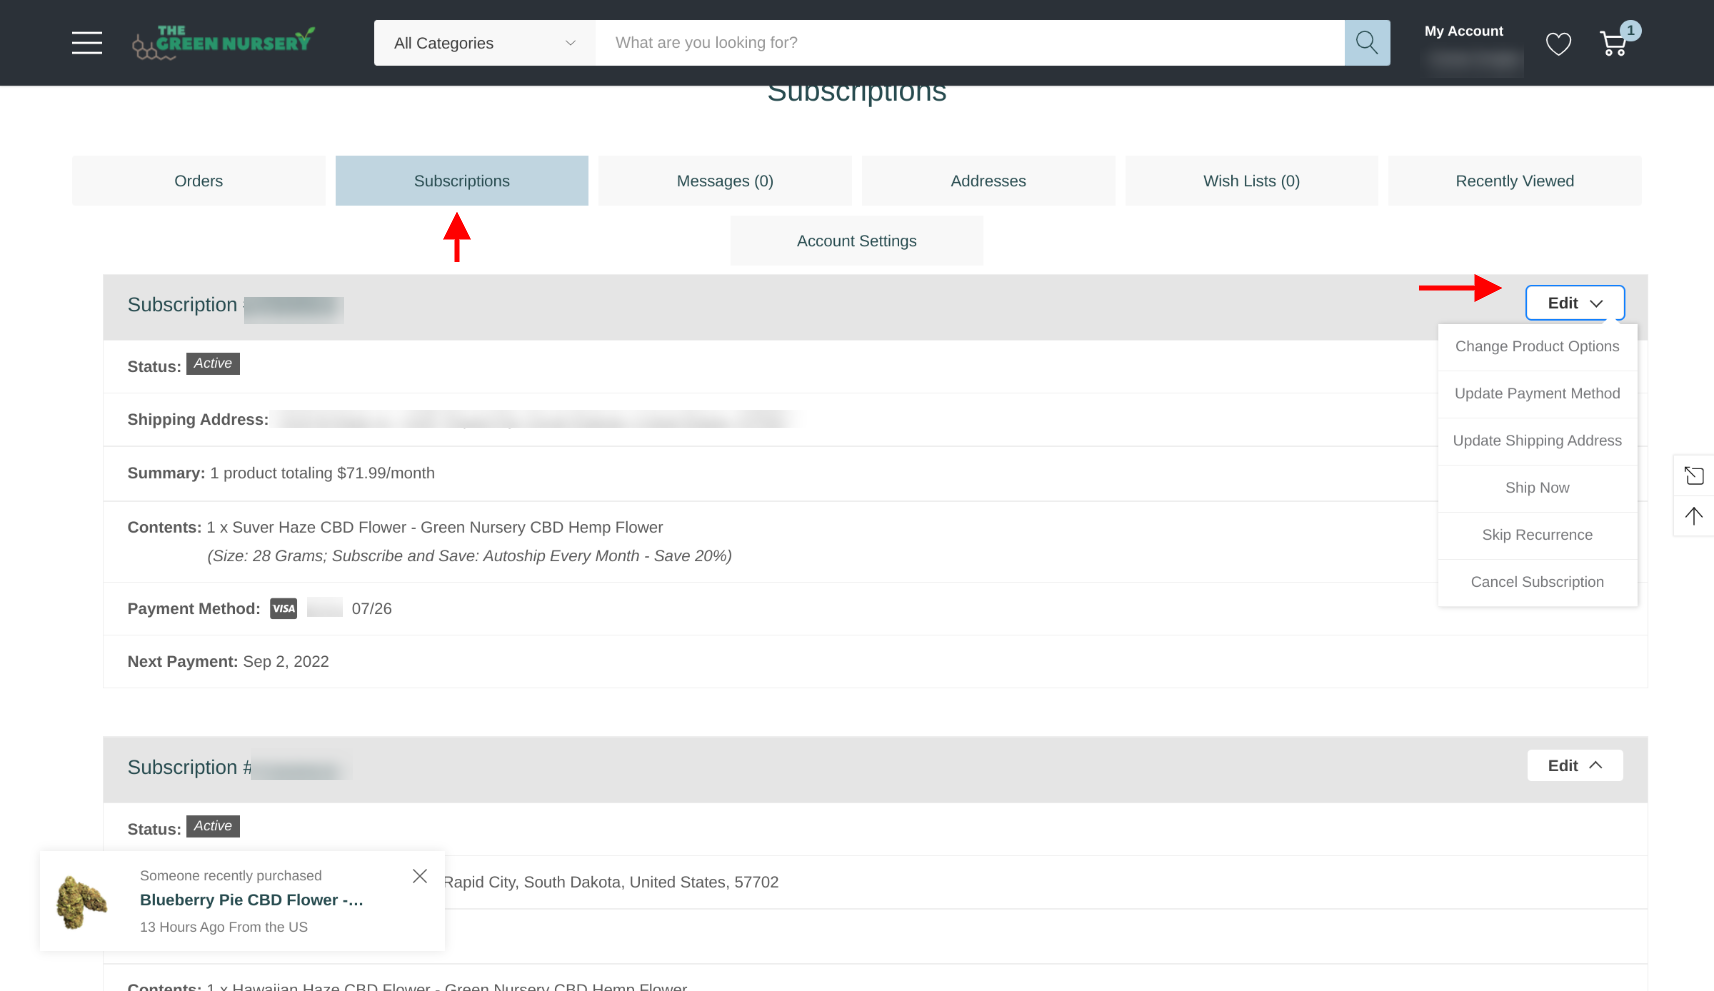Screen dimensions: 1714x991
Task: Close the recent purchase popup
Action: 420,876
